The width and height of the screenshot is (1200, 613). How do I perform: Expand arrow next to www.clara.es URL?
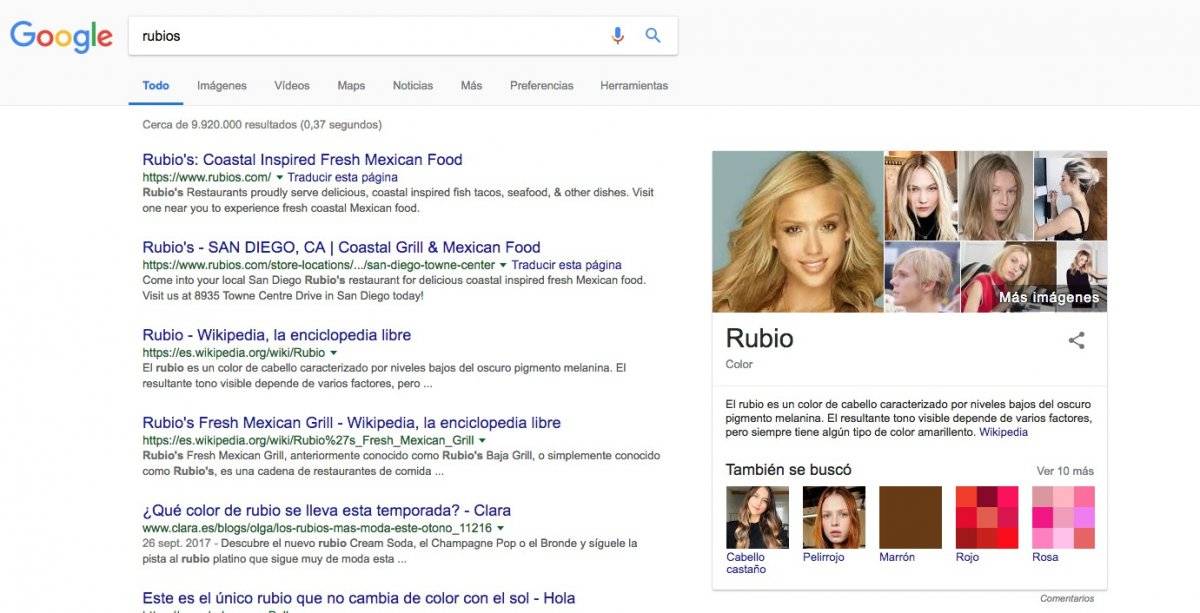point(500,528)
